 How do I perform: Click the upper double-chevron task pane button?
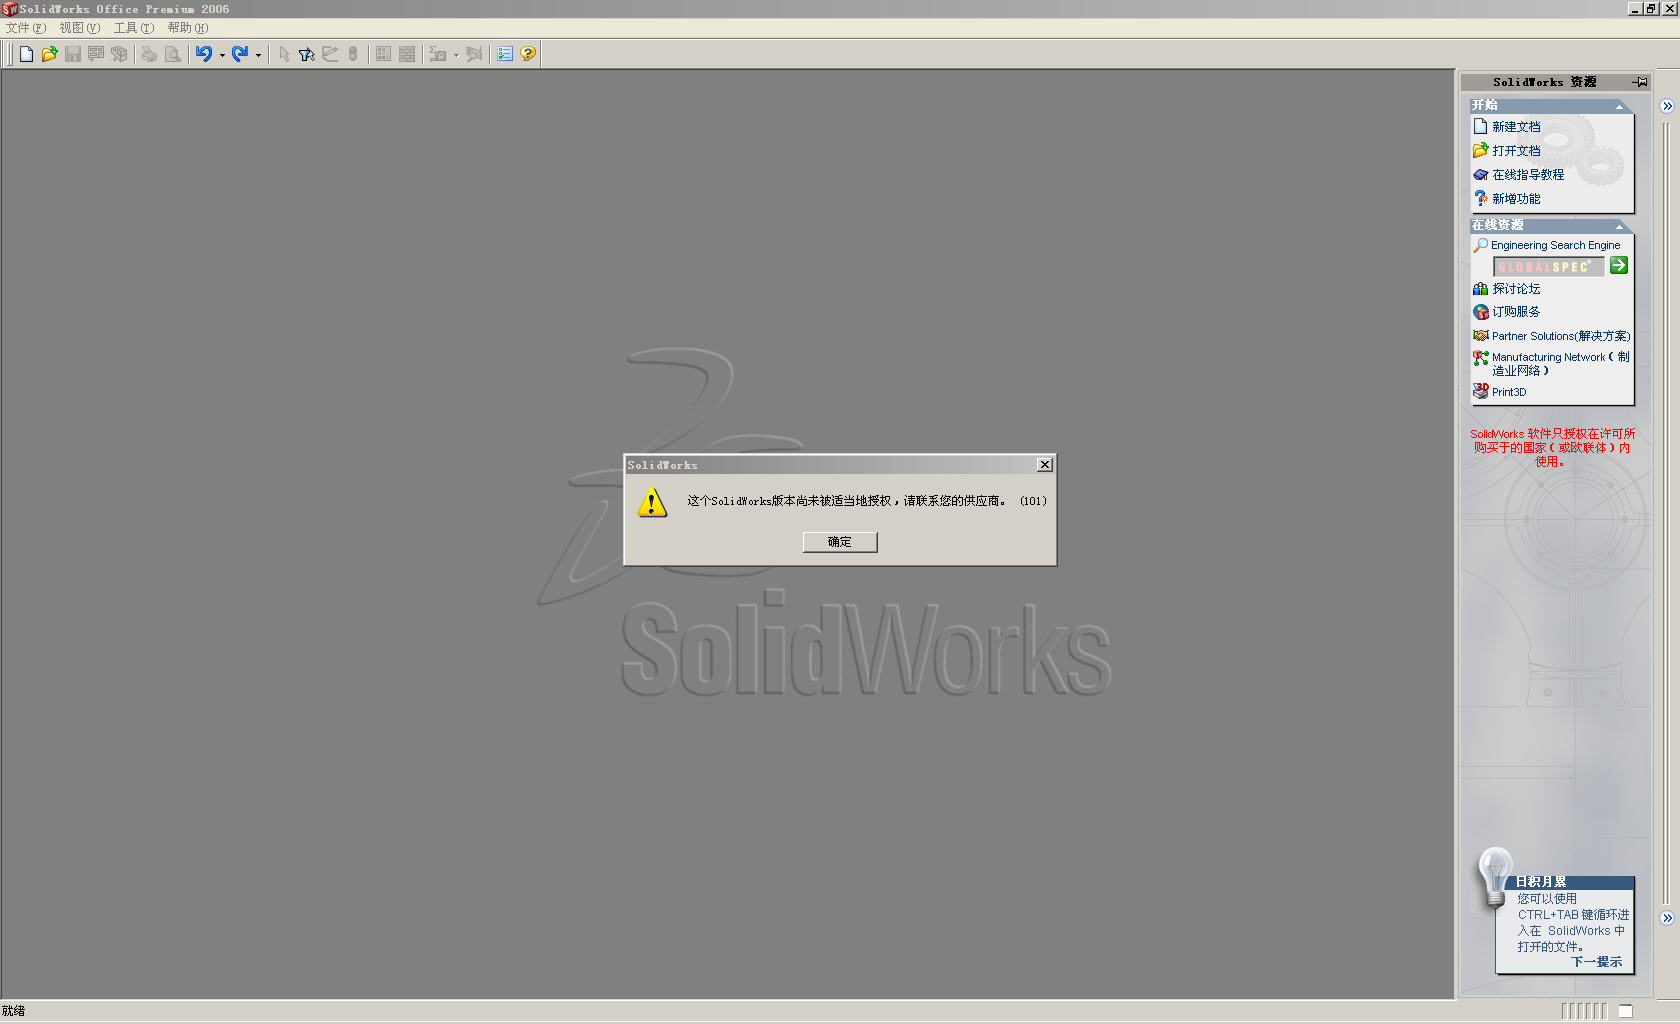click(x=1667, y=106)
